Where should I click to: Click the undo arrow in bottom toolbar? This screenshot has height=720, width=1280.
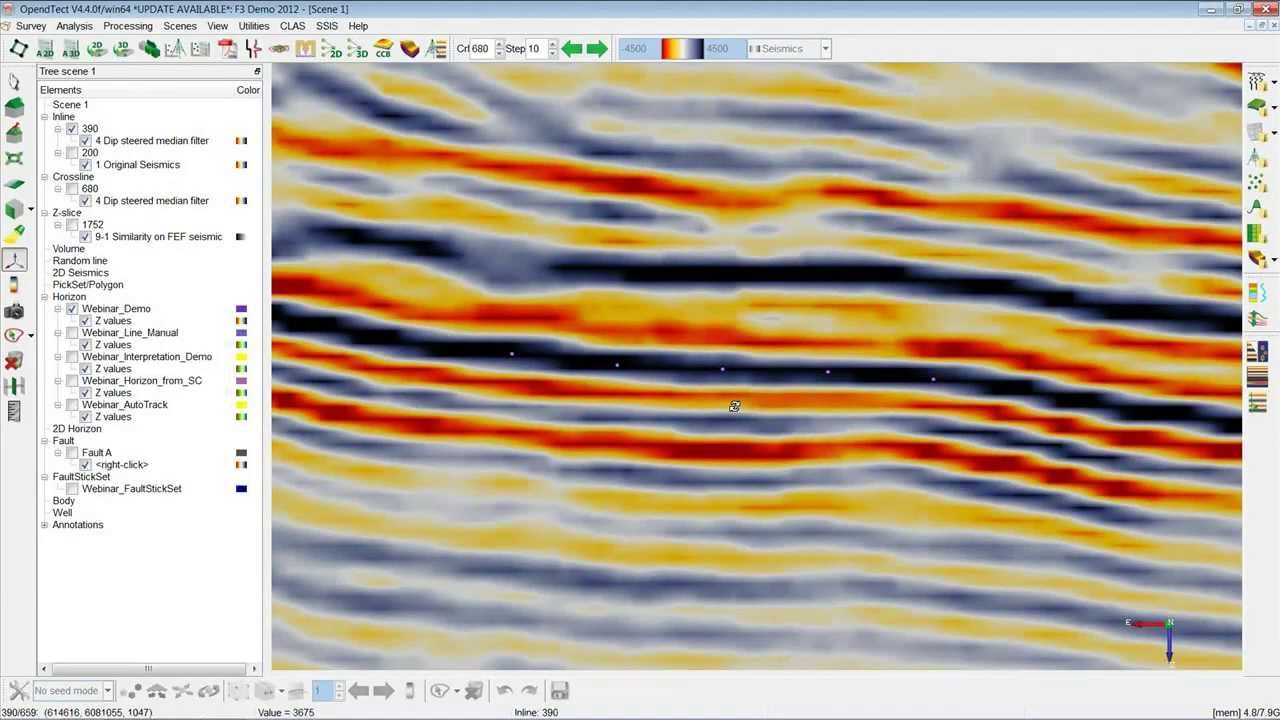pyautogui.click(x=504, y=691)
